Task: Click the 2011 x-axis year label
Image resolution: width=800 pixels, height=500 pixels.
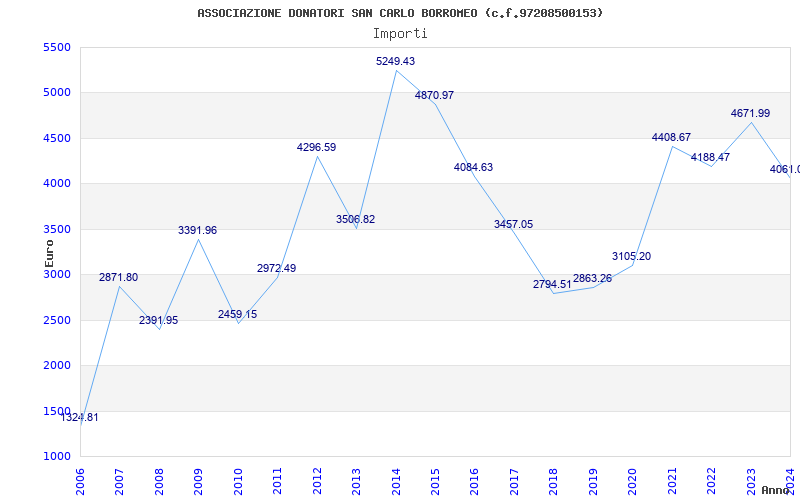Action: coord(278,482)
